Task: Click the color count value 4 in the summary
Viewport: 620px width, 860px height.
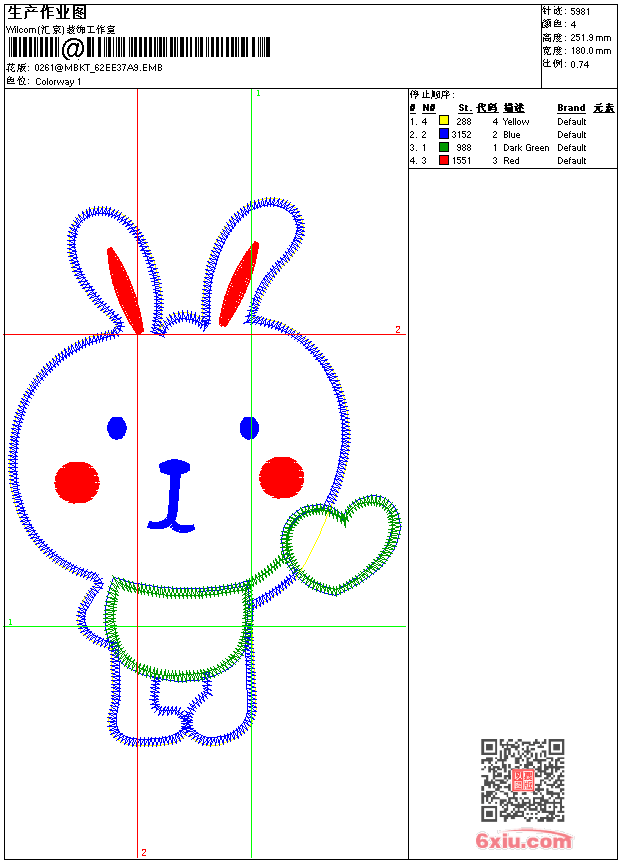Action: (x=573, y=25)
